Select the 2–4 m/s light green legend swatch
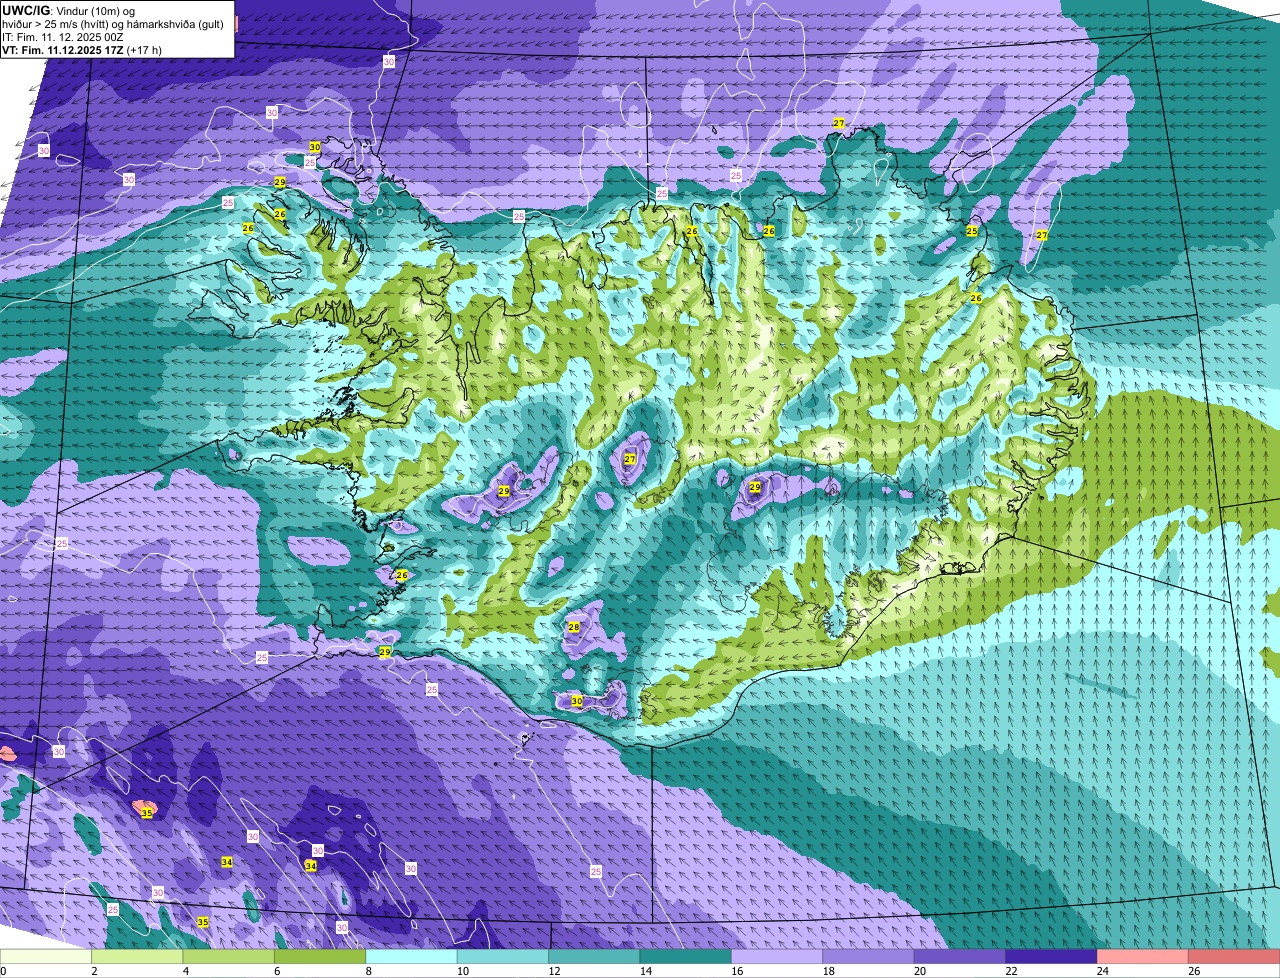The height and width of the screenshot is (978, 1280). (137, 956)
